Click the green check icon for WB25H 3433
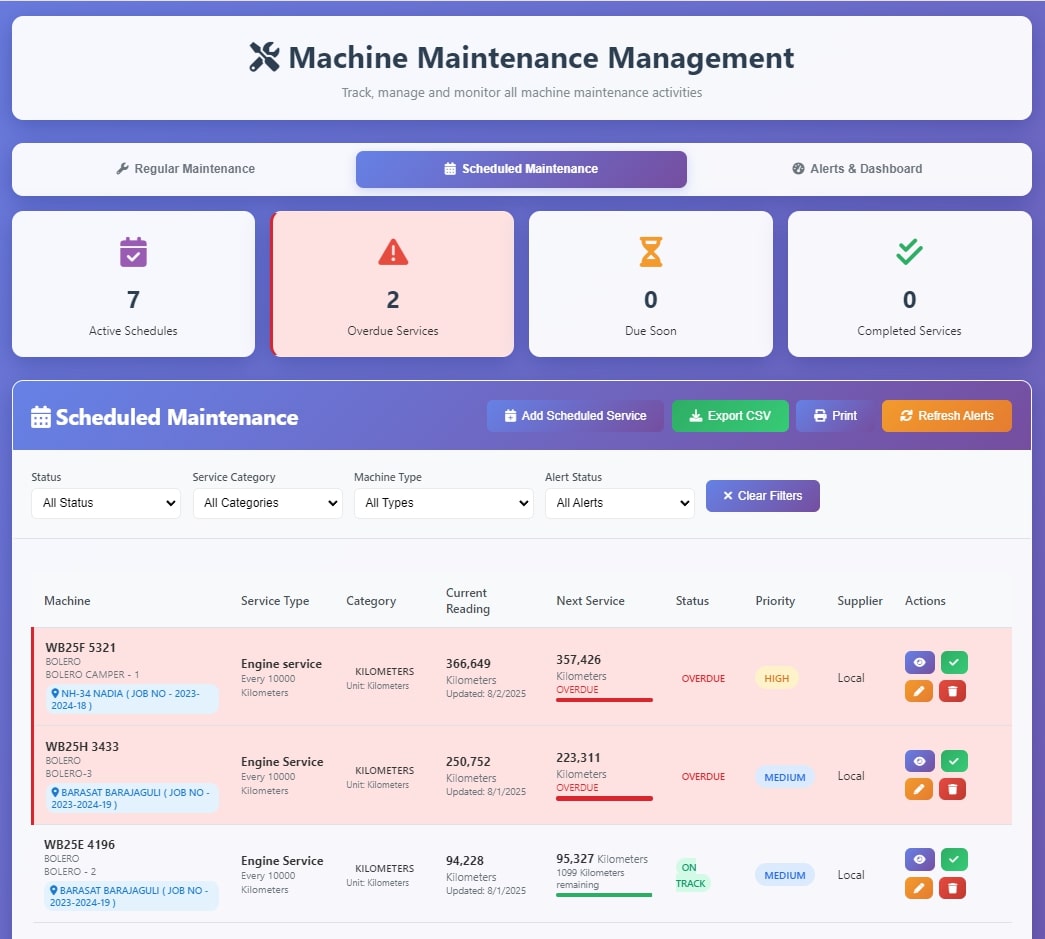 tap(952, 760)
